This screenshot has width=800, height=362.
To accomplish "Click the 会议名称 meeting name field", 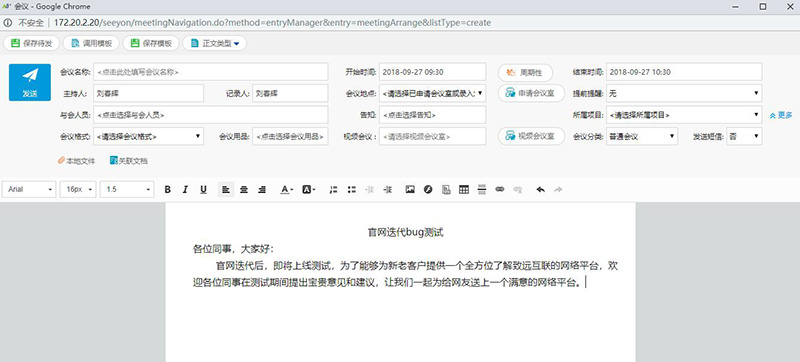I will tap(211, 72).
